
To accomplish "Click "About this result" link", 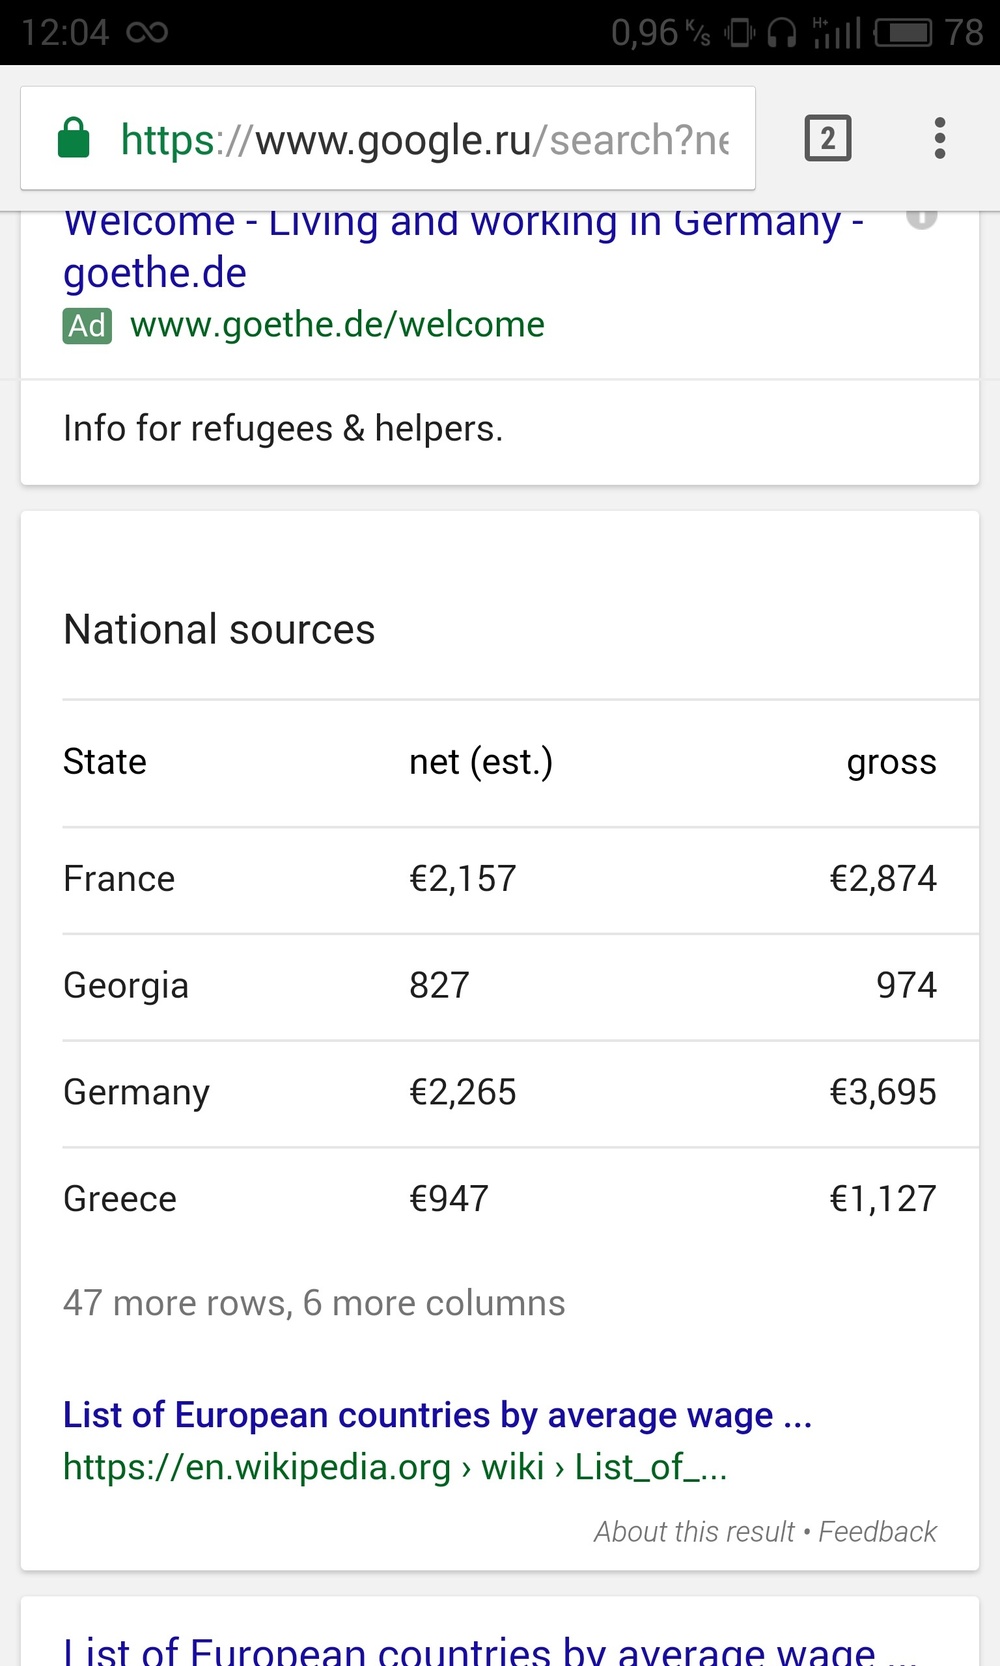I will click(x=694, y=1531).
